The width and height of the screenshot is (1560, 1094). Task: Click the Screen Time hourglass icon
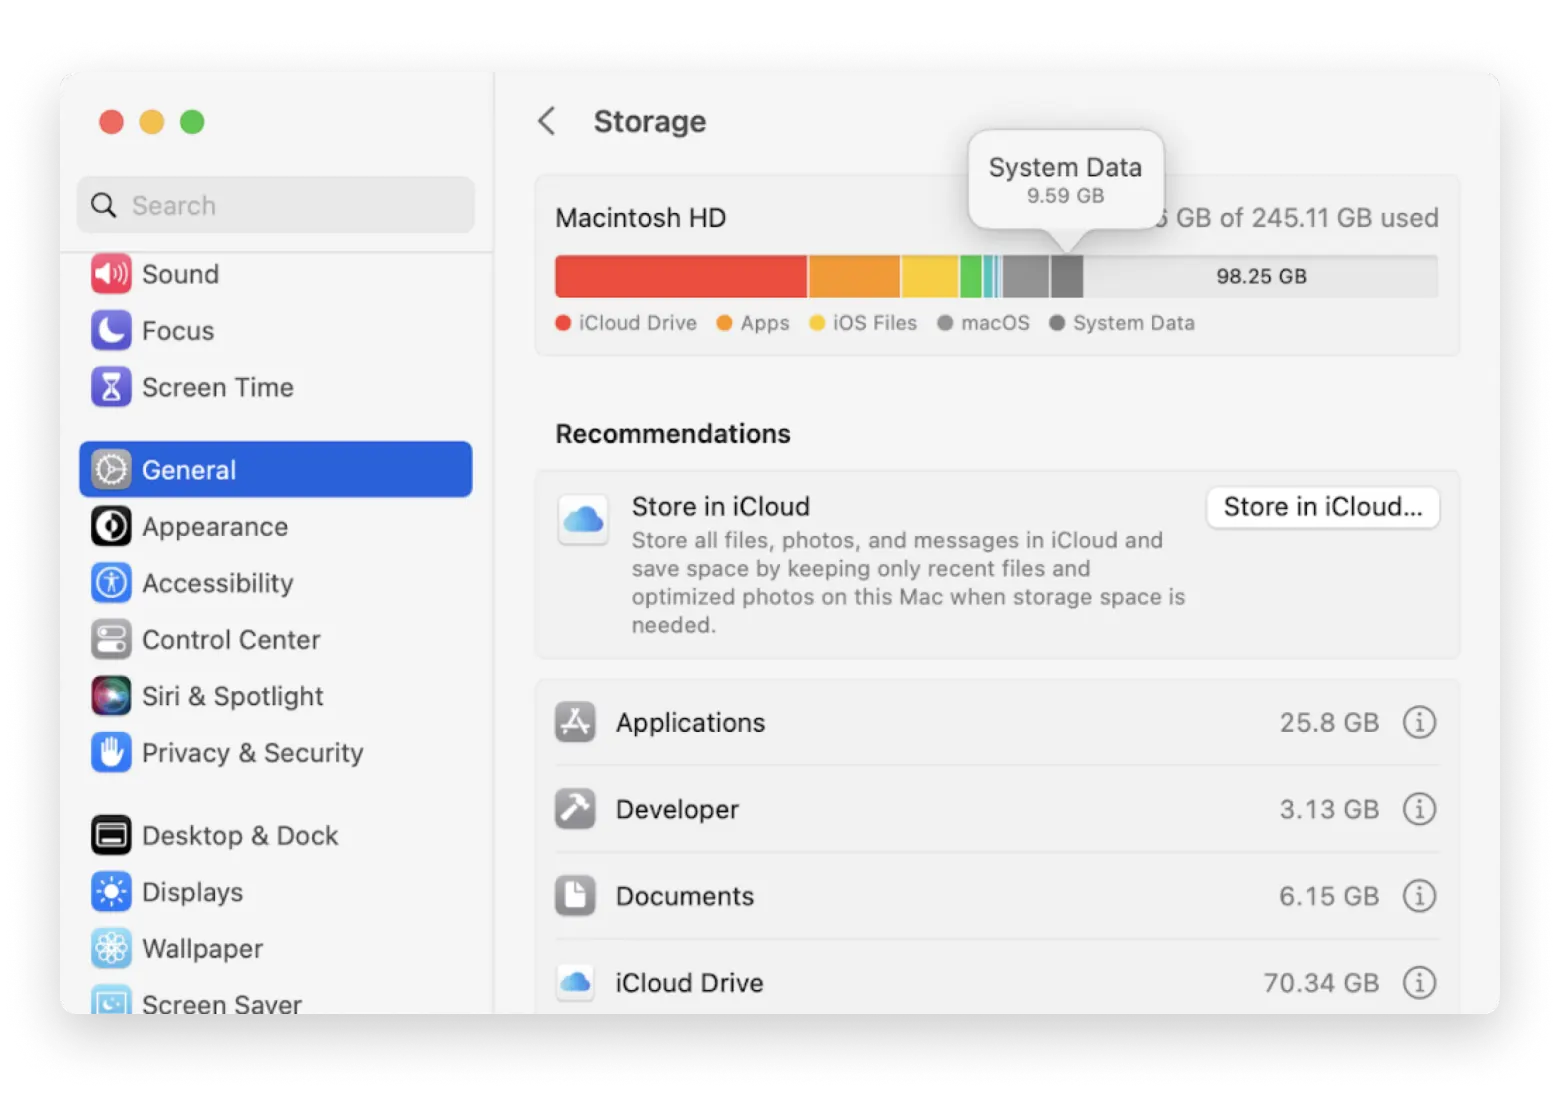point(111,387)
